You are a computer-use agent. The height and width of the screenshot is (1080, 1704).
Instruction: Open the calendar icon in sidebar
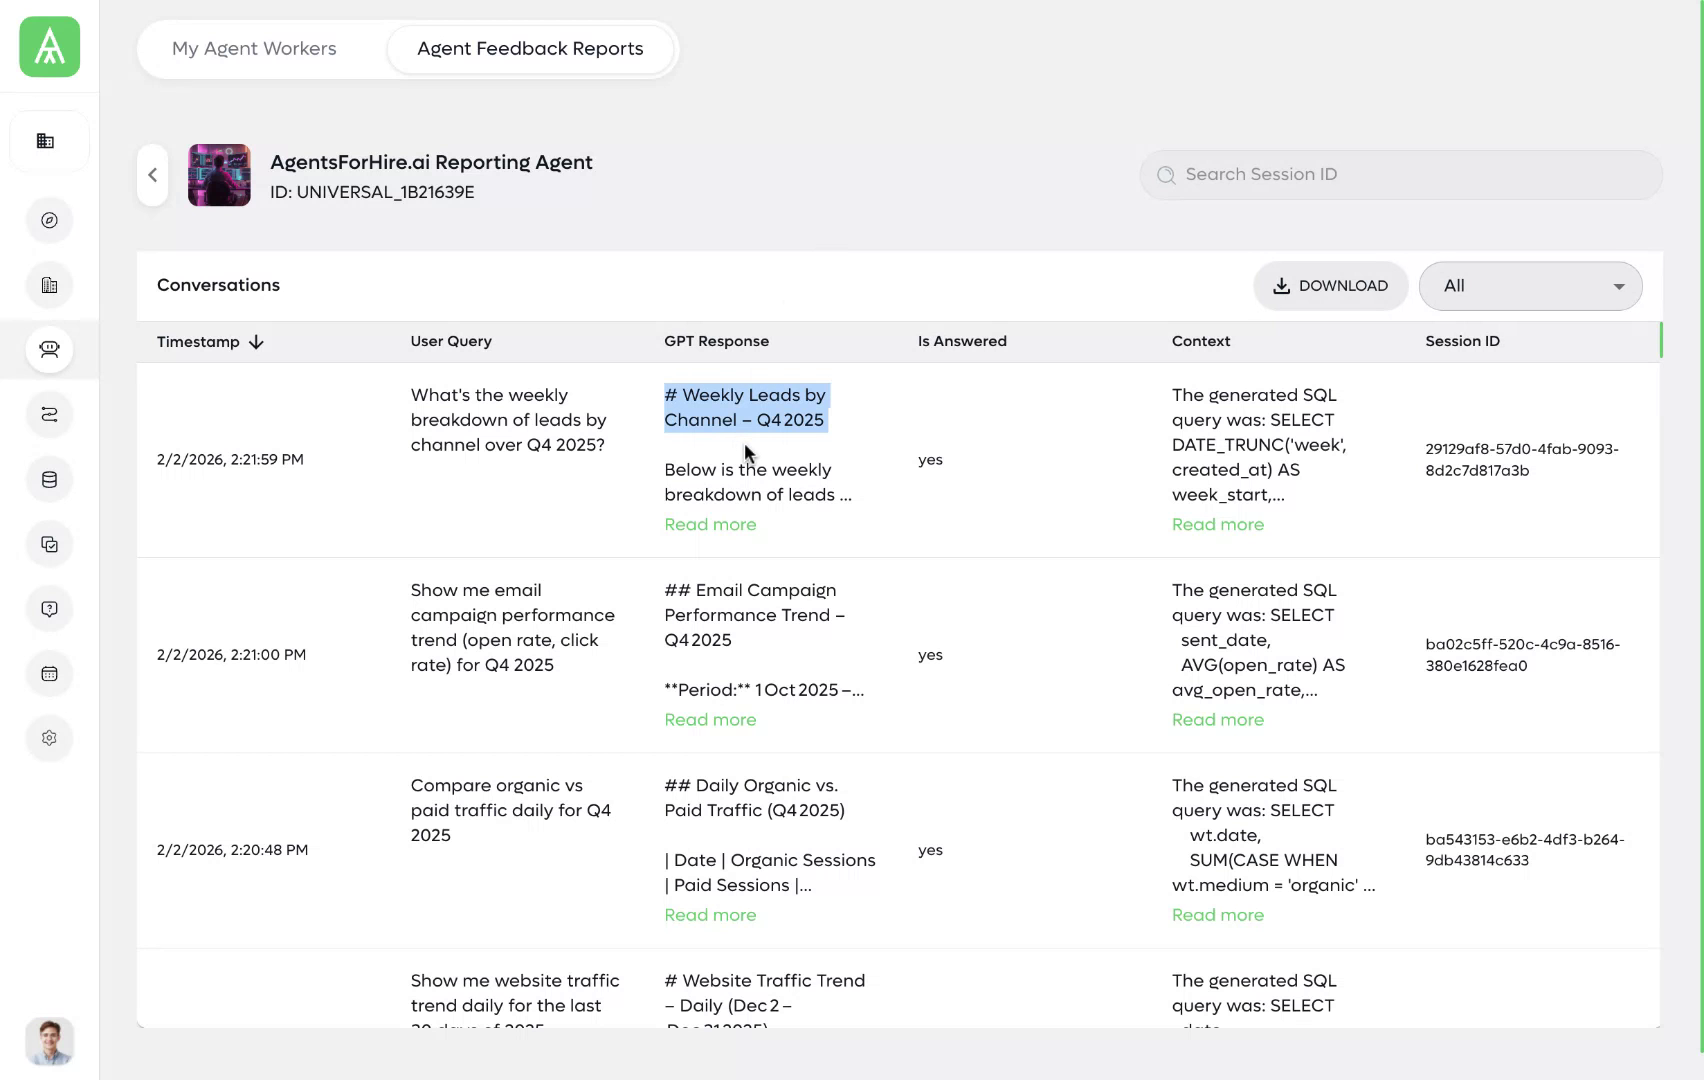pos(49,674)
